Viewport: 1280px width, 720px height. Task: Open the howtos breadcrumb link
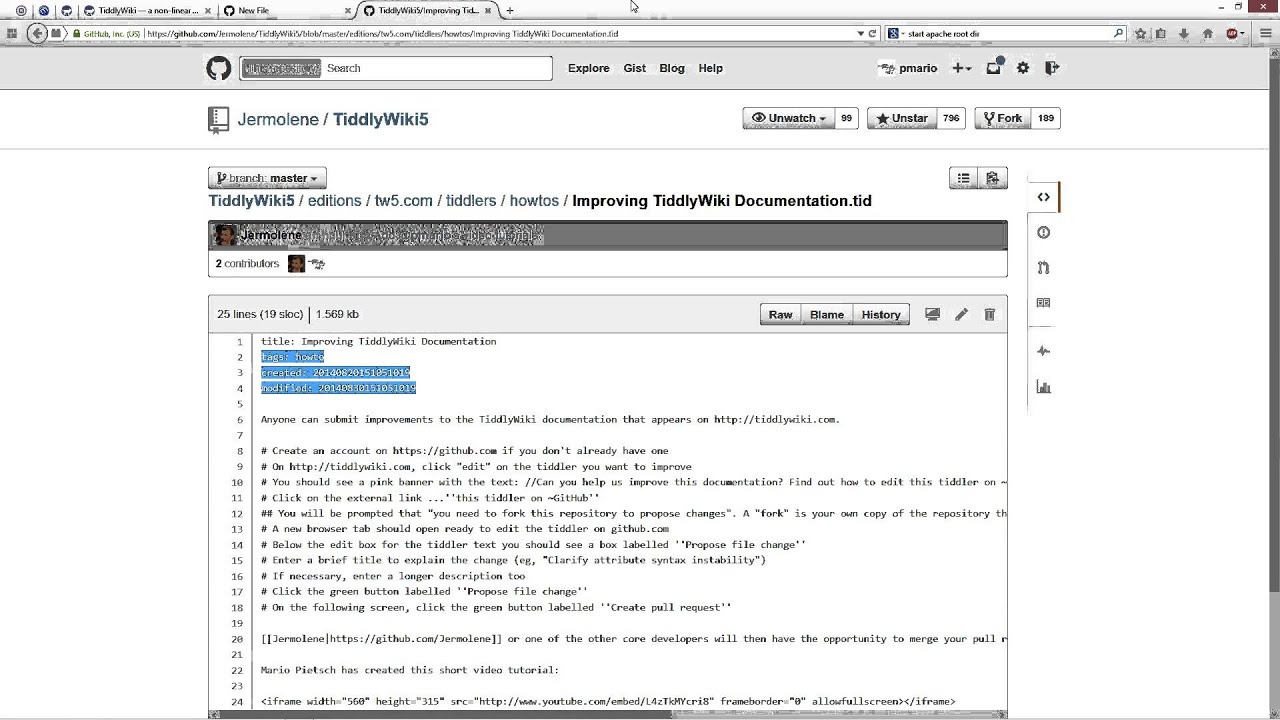coord(534,201)
